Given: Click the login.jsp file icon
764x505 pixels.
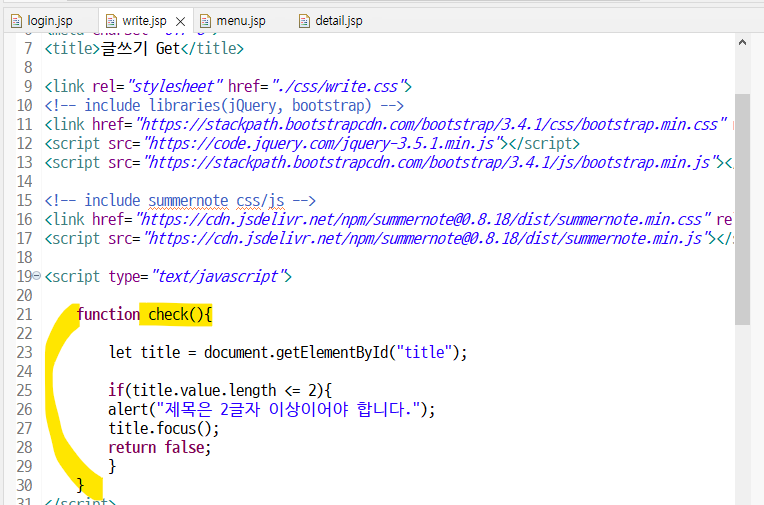Looking at the screenshot, I should [17, 21].
